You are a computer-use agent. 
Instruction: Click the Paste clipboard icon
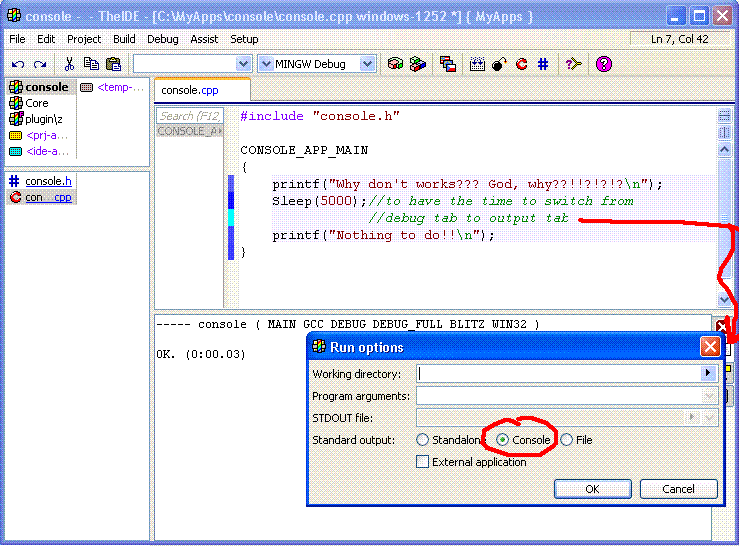click(113, 64)
